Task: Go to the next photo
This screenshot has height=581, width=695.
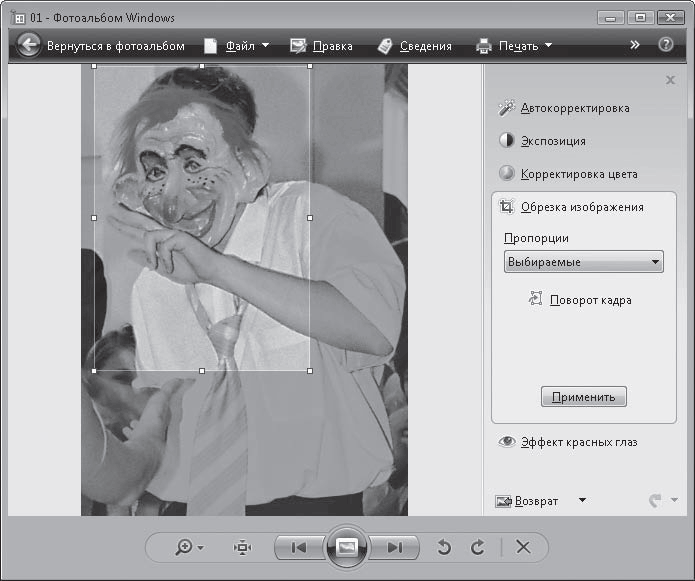Action: click(394, 547)
